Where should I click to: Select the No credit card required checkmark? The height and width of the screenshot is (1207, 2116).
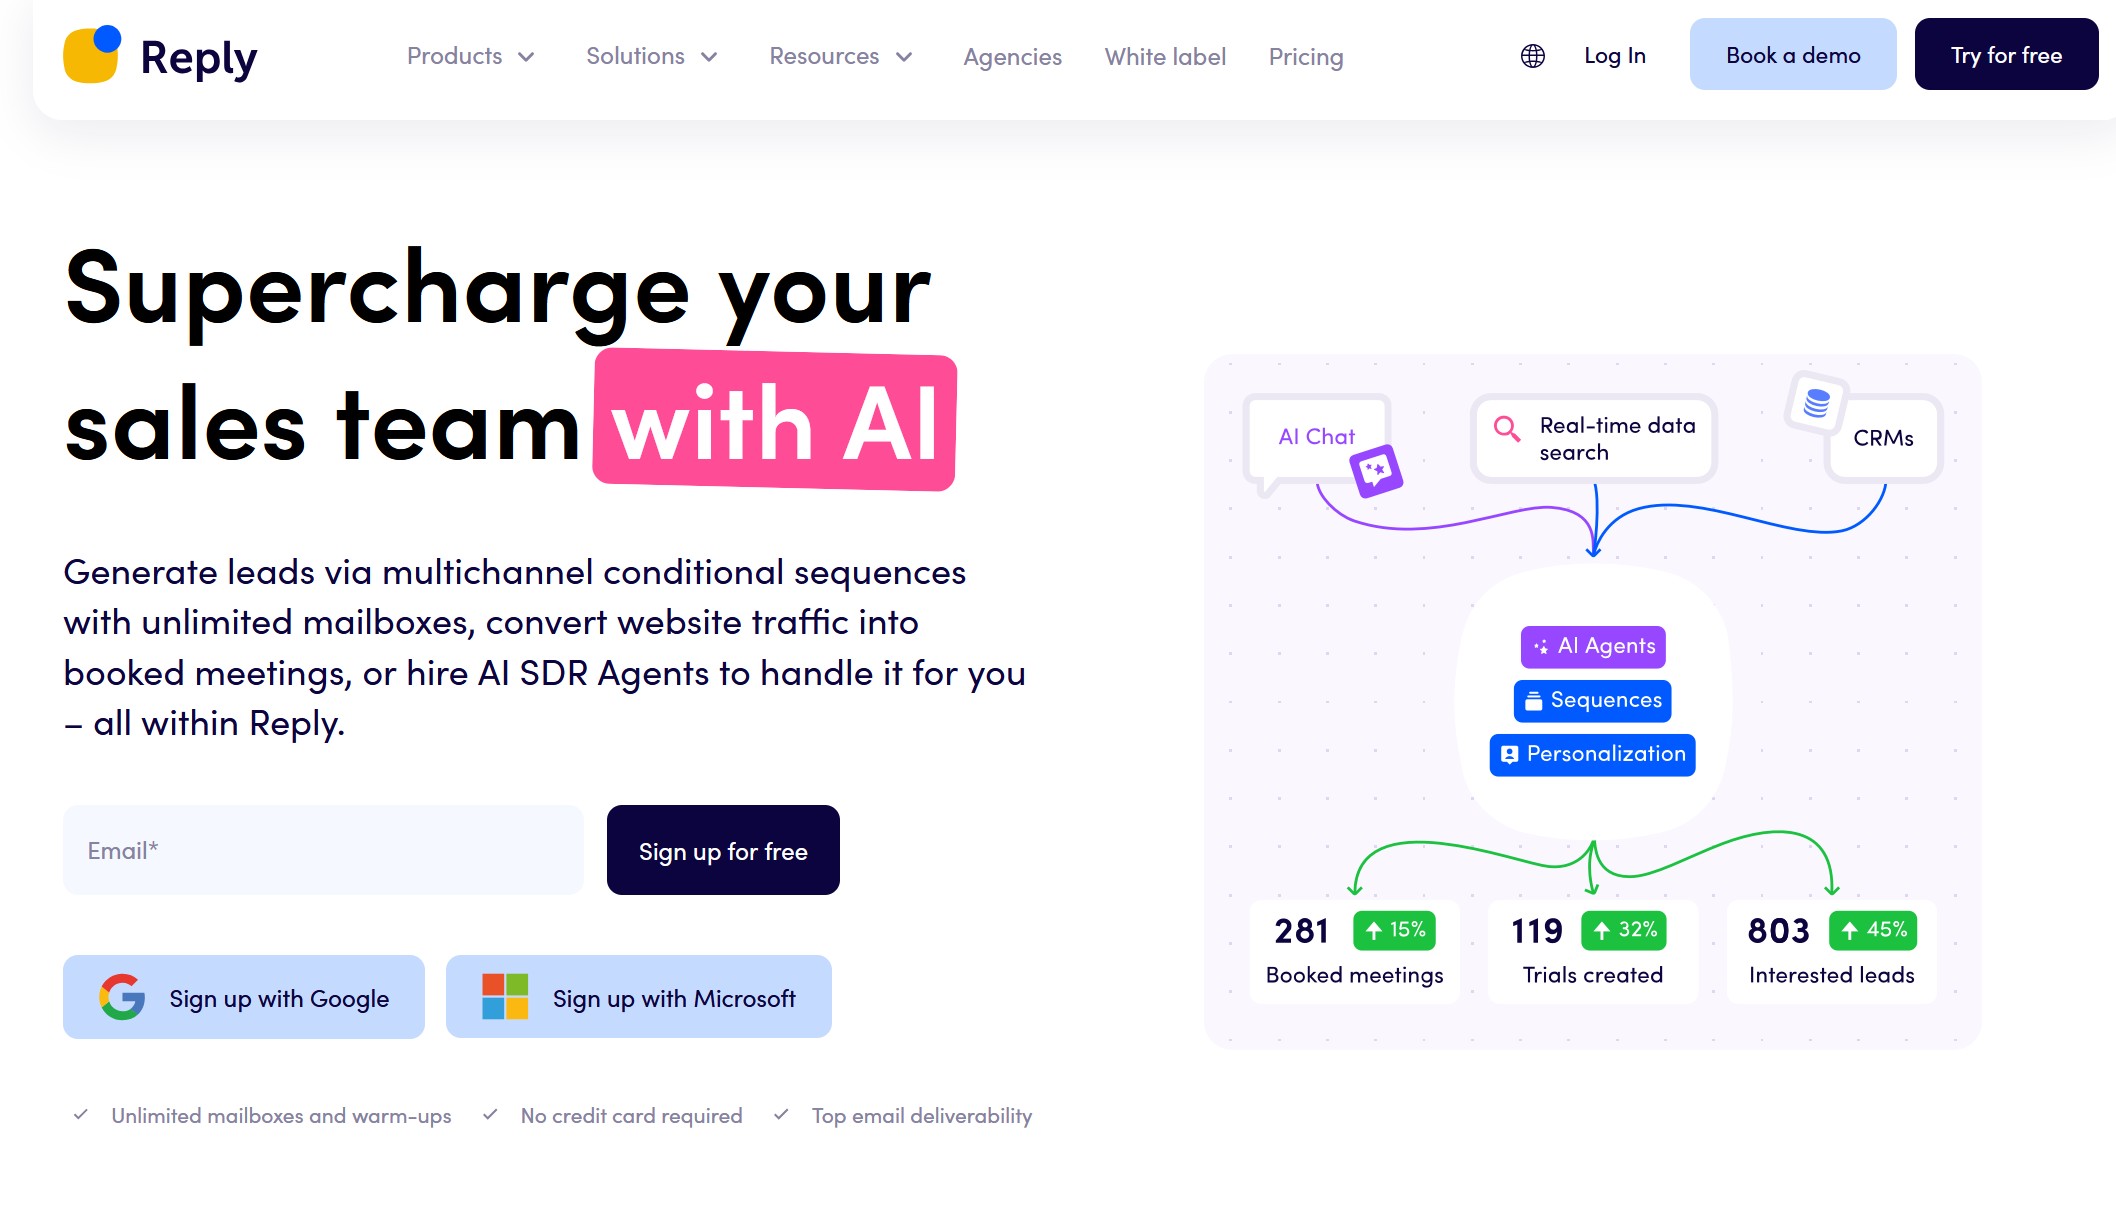pyautogui.click(x=491, y=1115)
